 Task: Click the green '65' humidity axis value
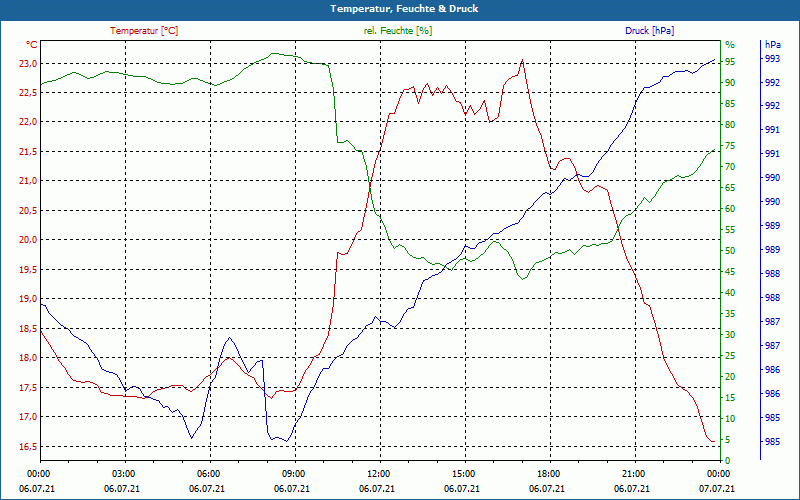(730, 188)
